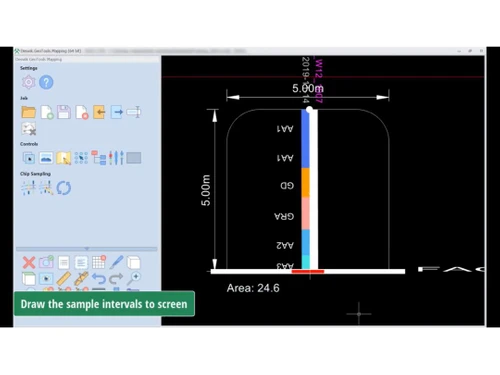
Task: Select the pink GRA sample interval segment
Action: tap(305, 213)
